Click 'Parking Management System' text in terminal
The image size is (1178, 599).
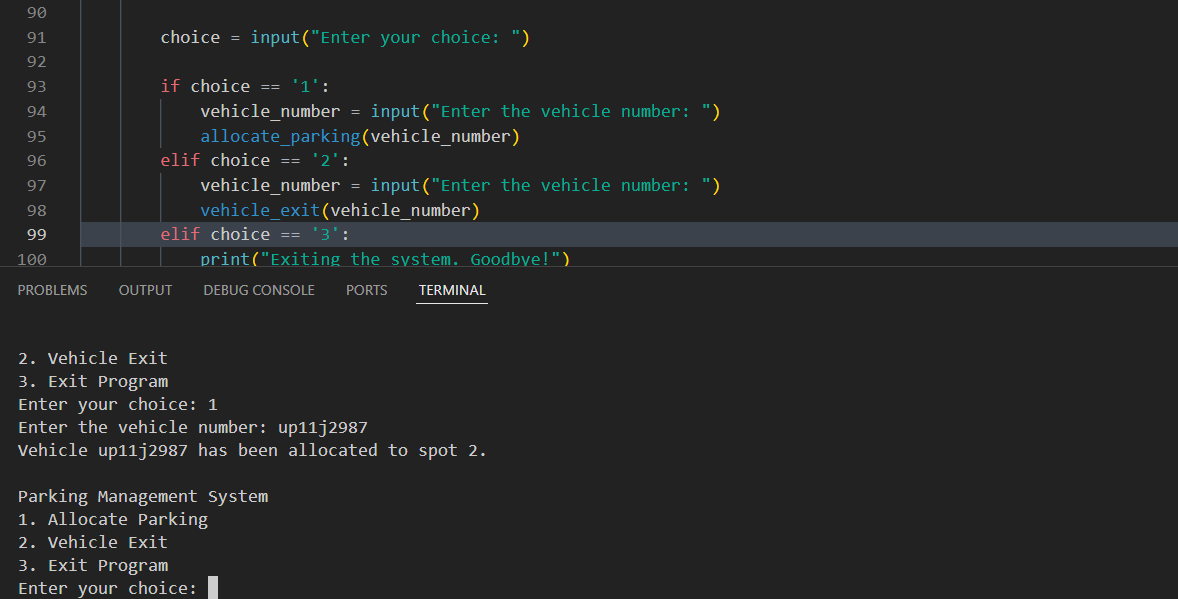143,496
